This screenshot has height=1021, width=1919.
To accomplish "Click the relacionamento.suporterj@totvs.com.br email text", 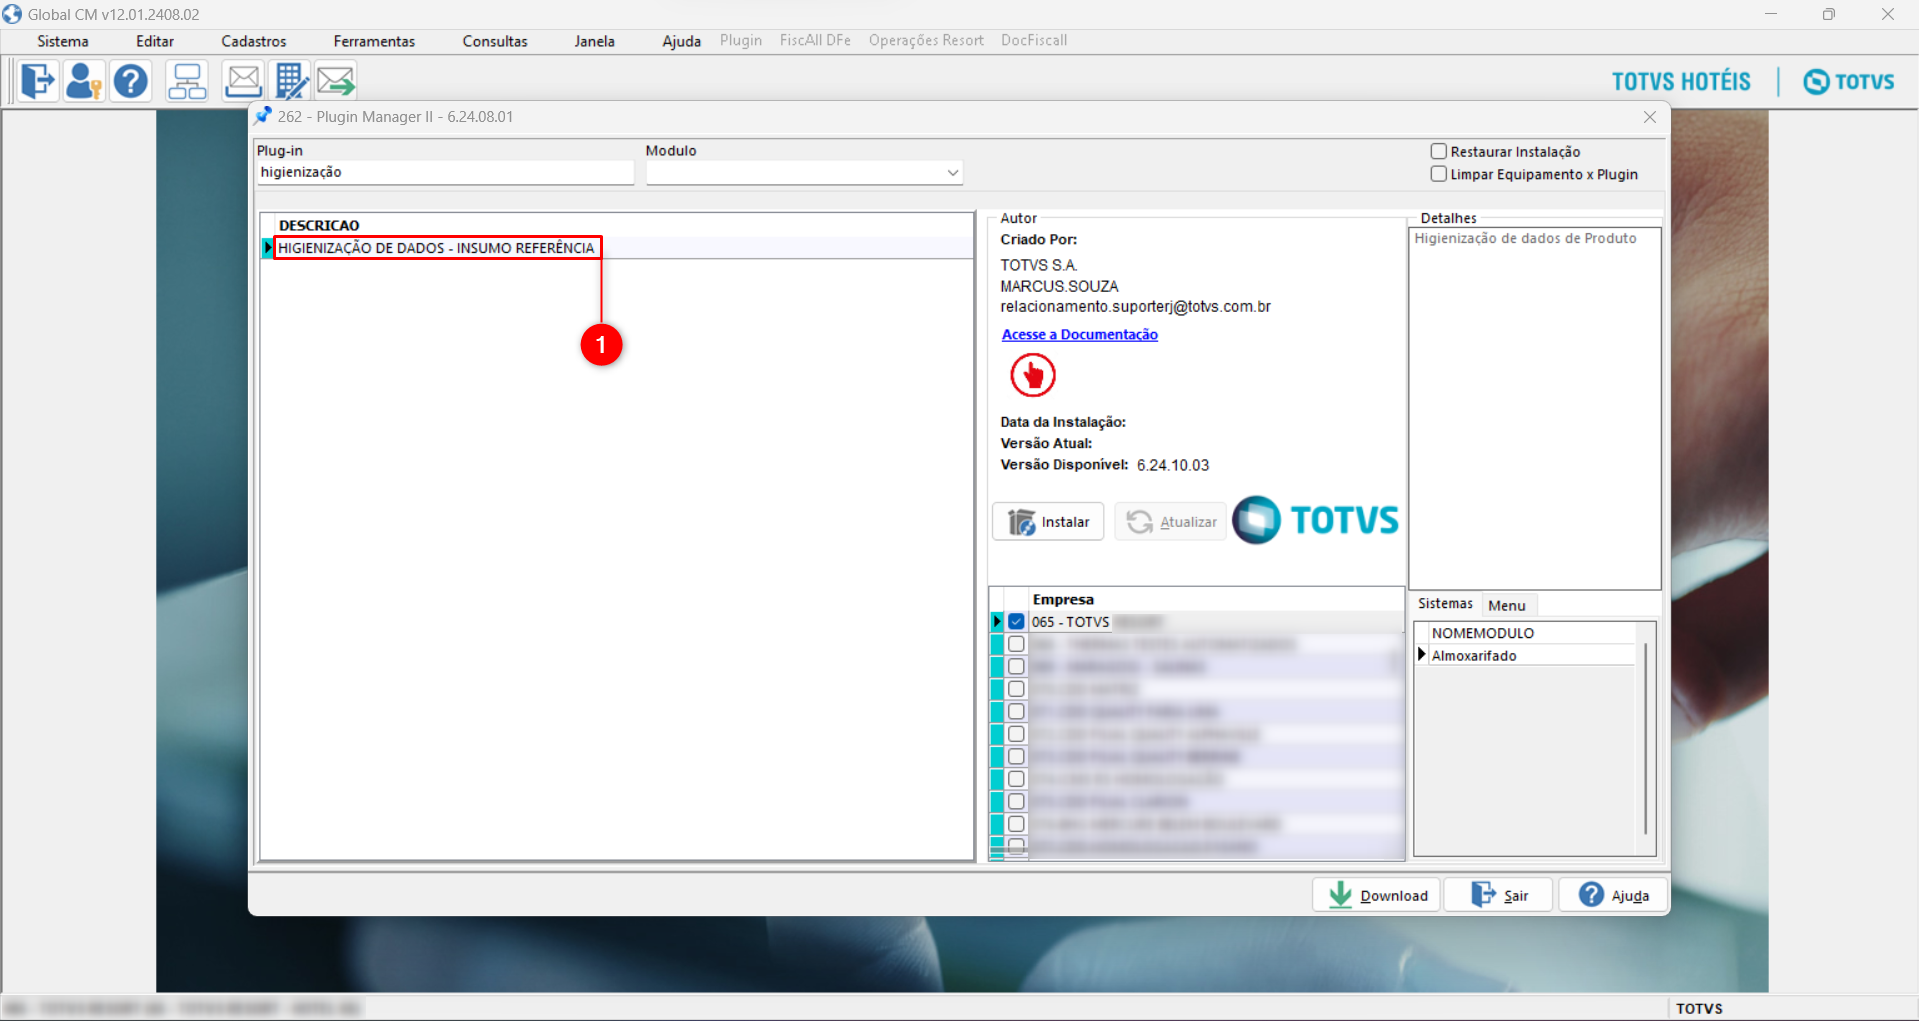I will [1136, 307].
